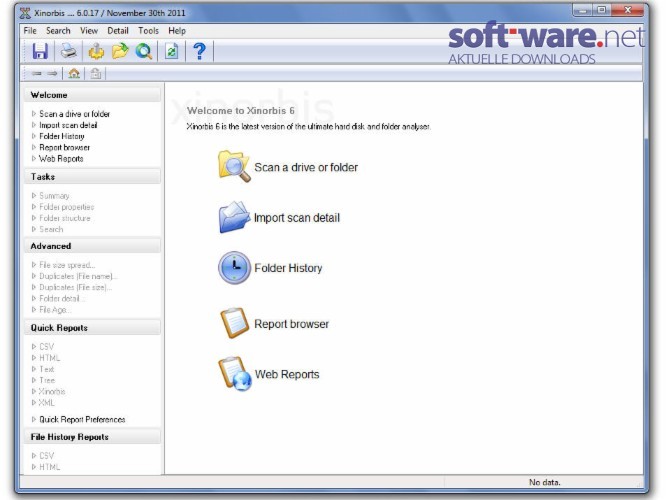This screenshot has height=500, width=666.
Task: Click the Xinorbis title bar app icon
Action: (25, 13)
